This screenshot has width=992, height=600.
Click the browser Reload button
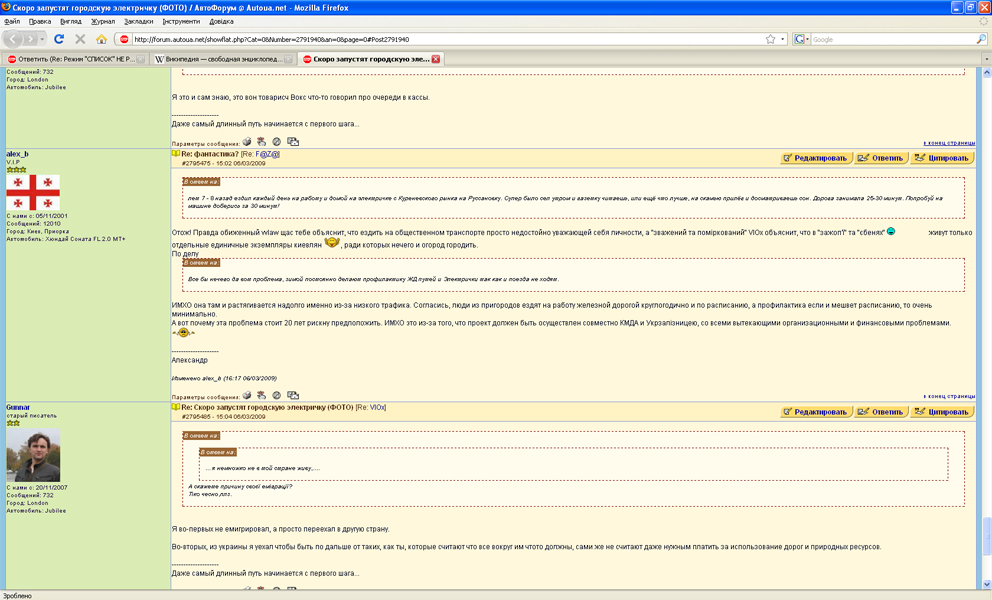click(59, 39)
